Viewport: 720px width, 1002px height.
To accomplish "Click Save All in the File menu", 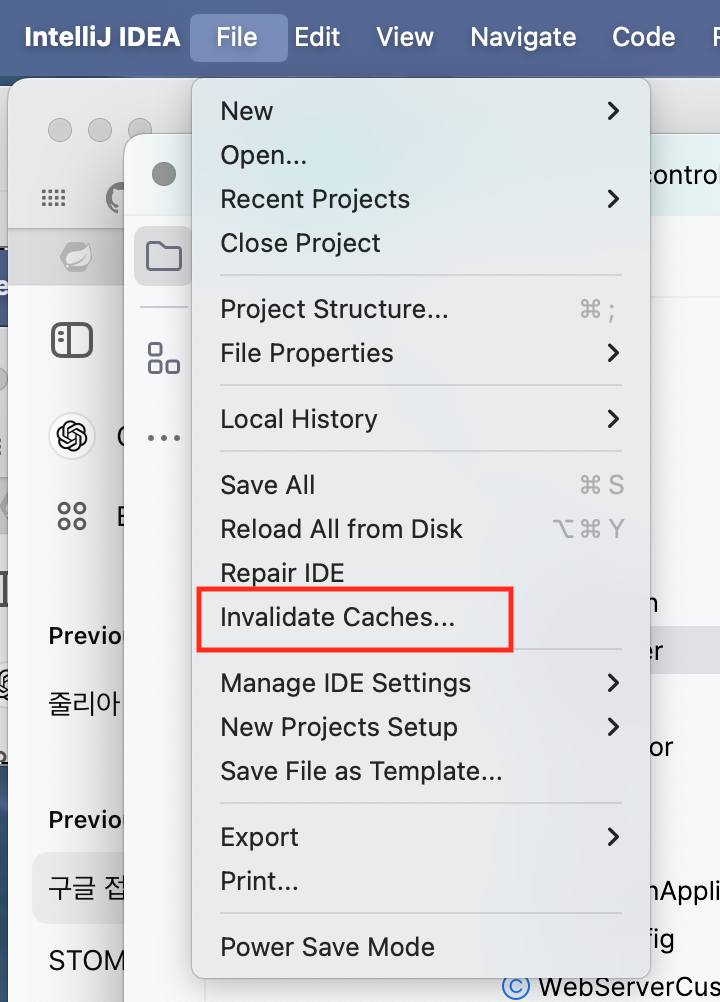I will tap(267, 485).
